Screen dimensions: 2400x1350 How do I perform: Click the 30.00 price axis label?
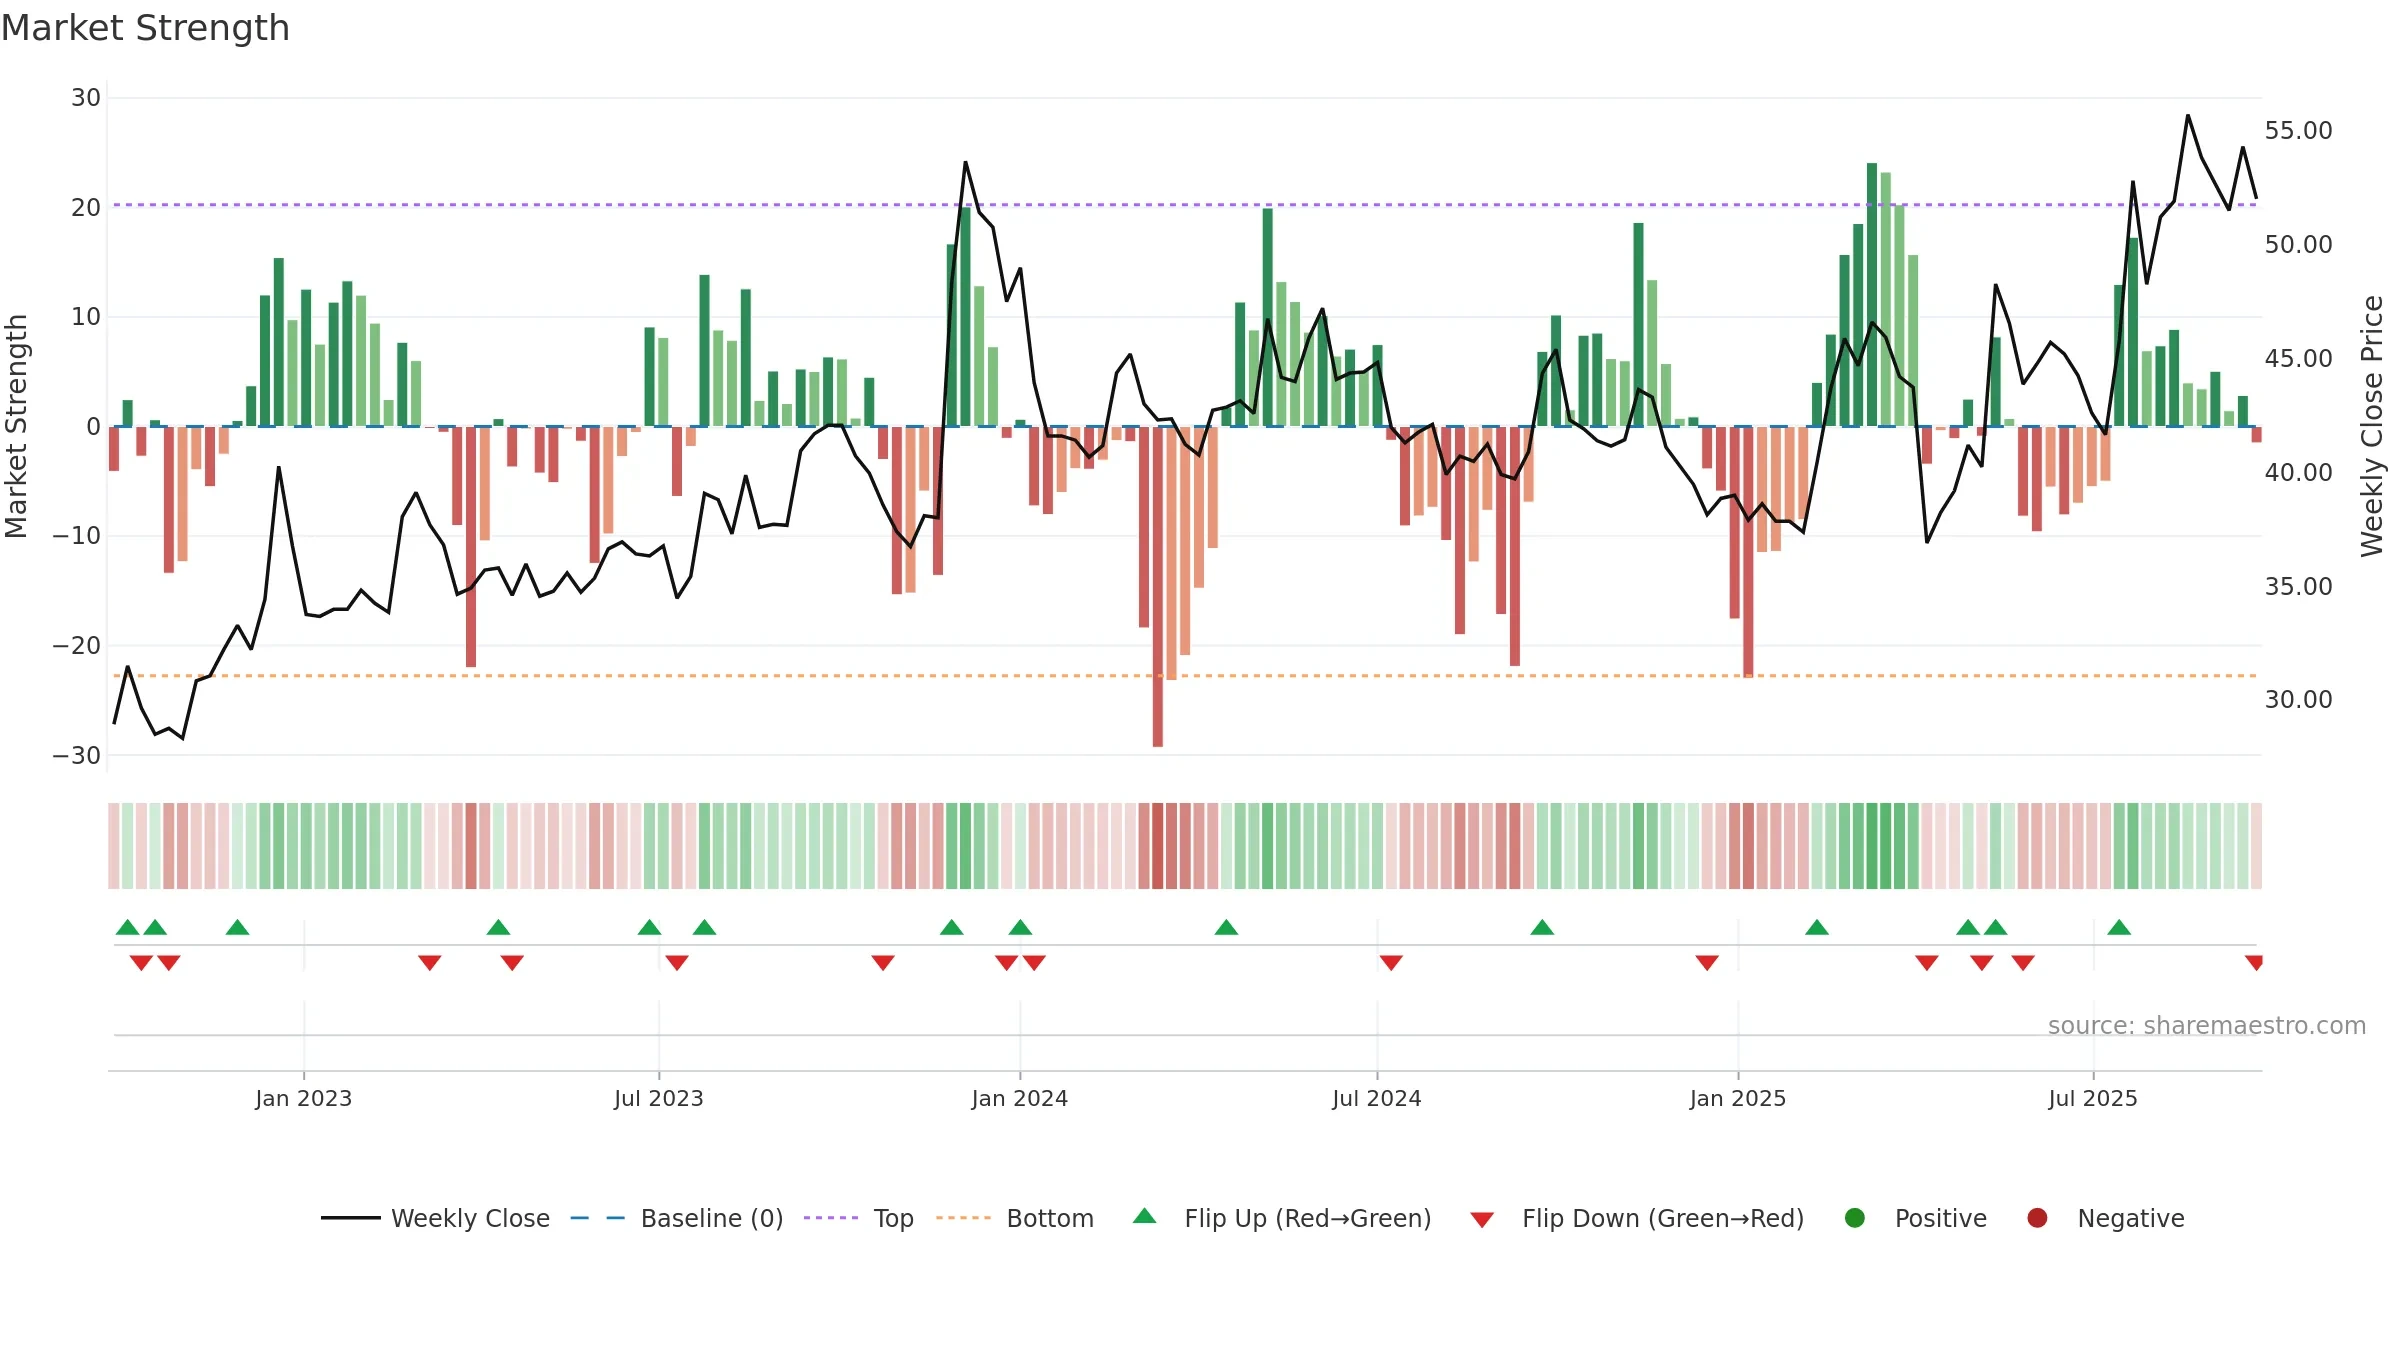[x=2298, y=700]
